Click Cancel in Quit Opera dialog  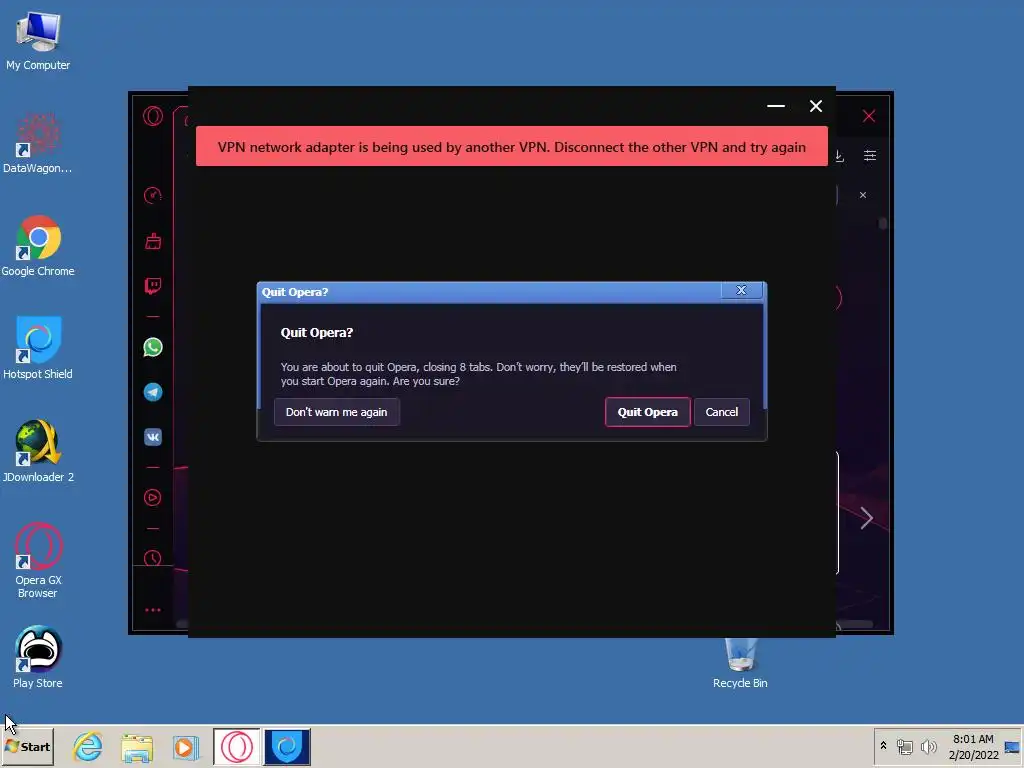(722, 412)
